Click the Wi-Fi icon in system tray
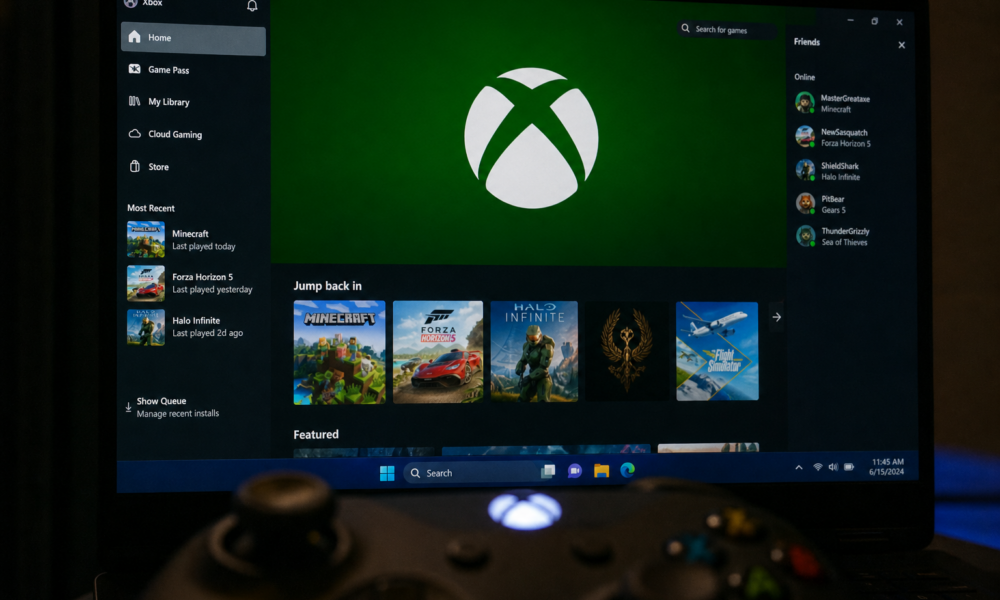1000x600 pixels. pos(818,467)
